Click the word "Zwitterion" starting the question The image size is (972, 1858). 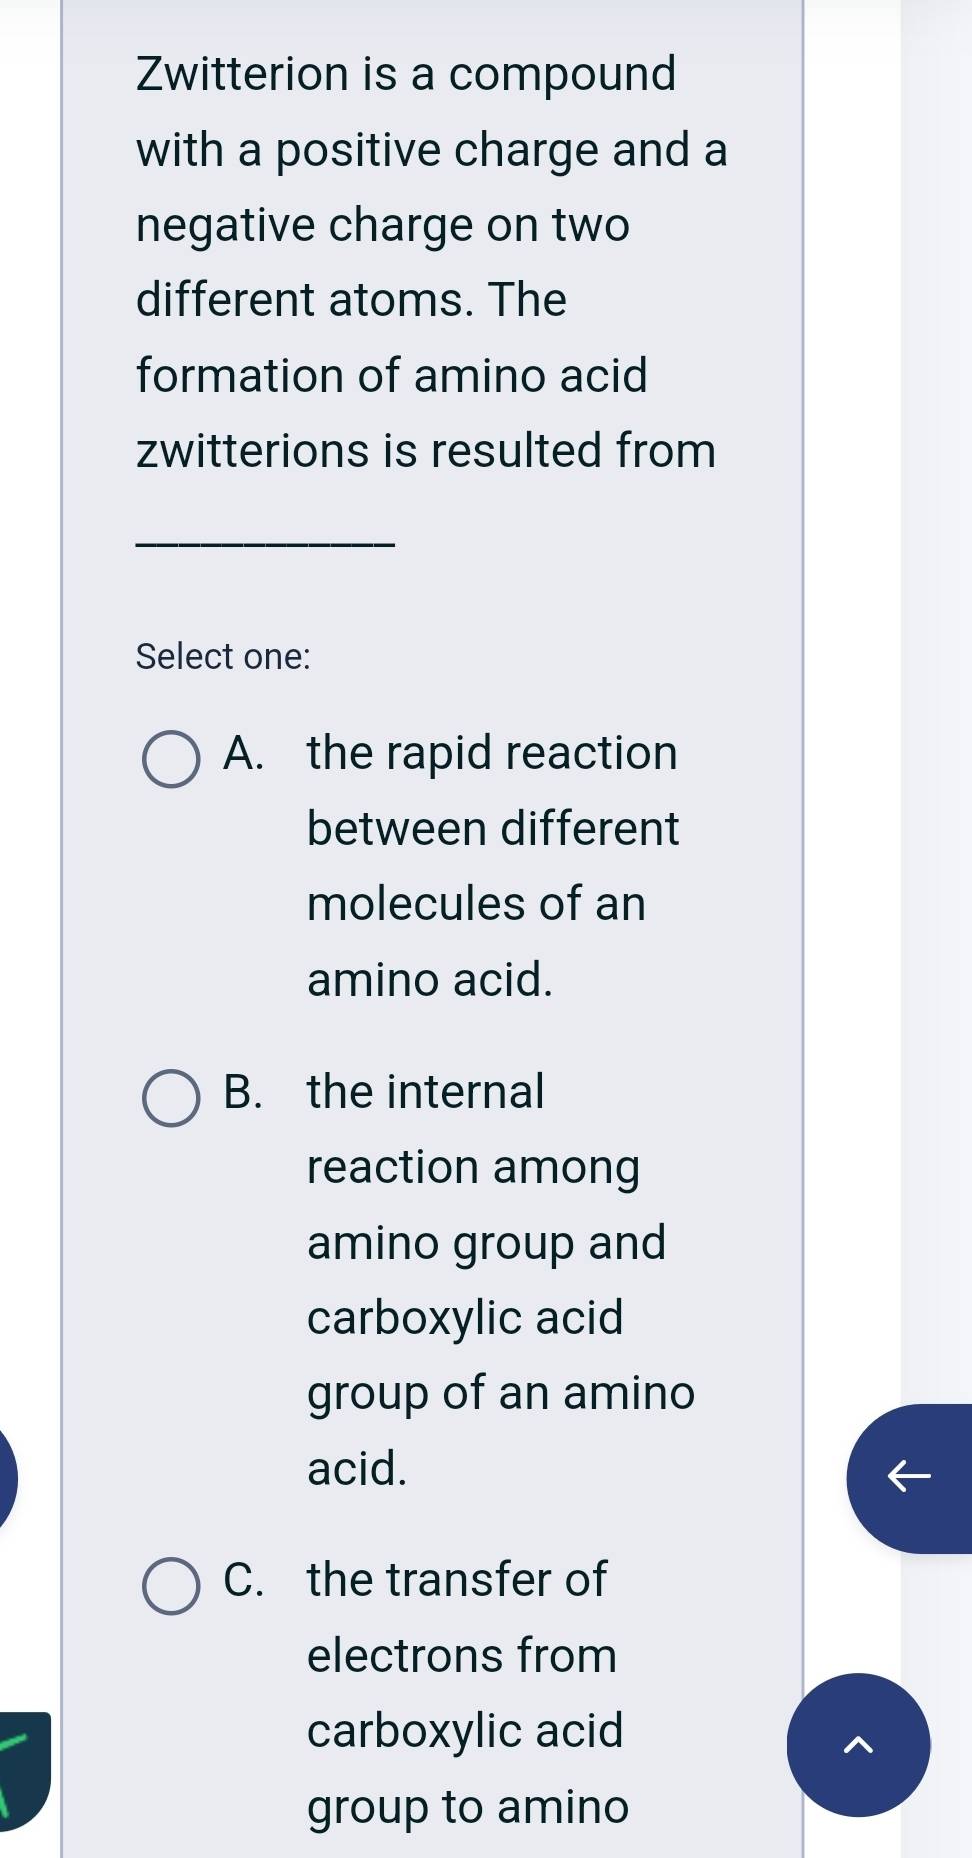click(x=242, y=75)
